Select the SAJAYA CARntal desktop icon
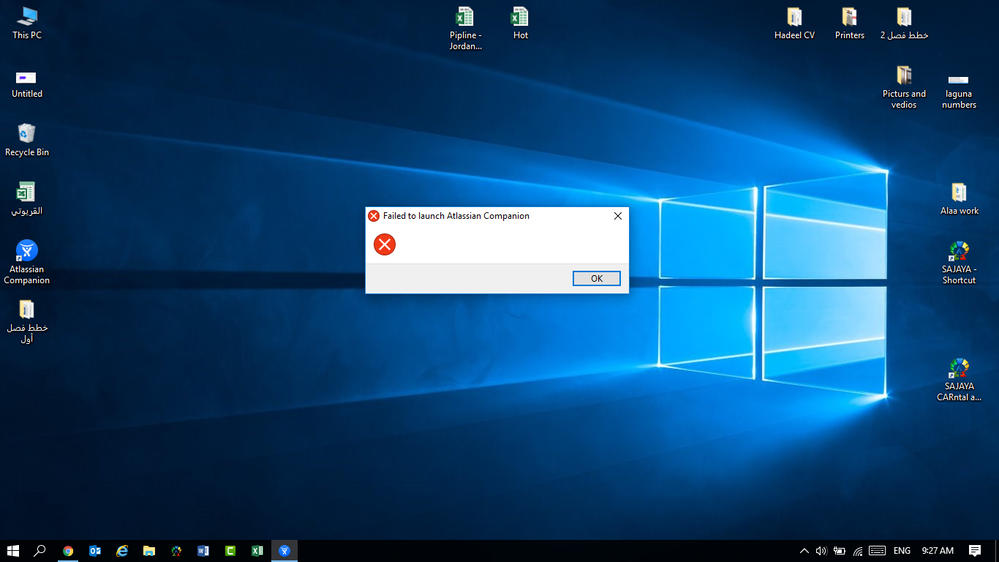Viewport: 999px width, 562px height. click(959, 380)
